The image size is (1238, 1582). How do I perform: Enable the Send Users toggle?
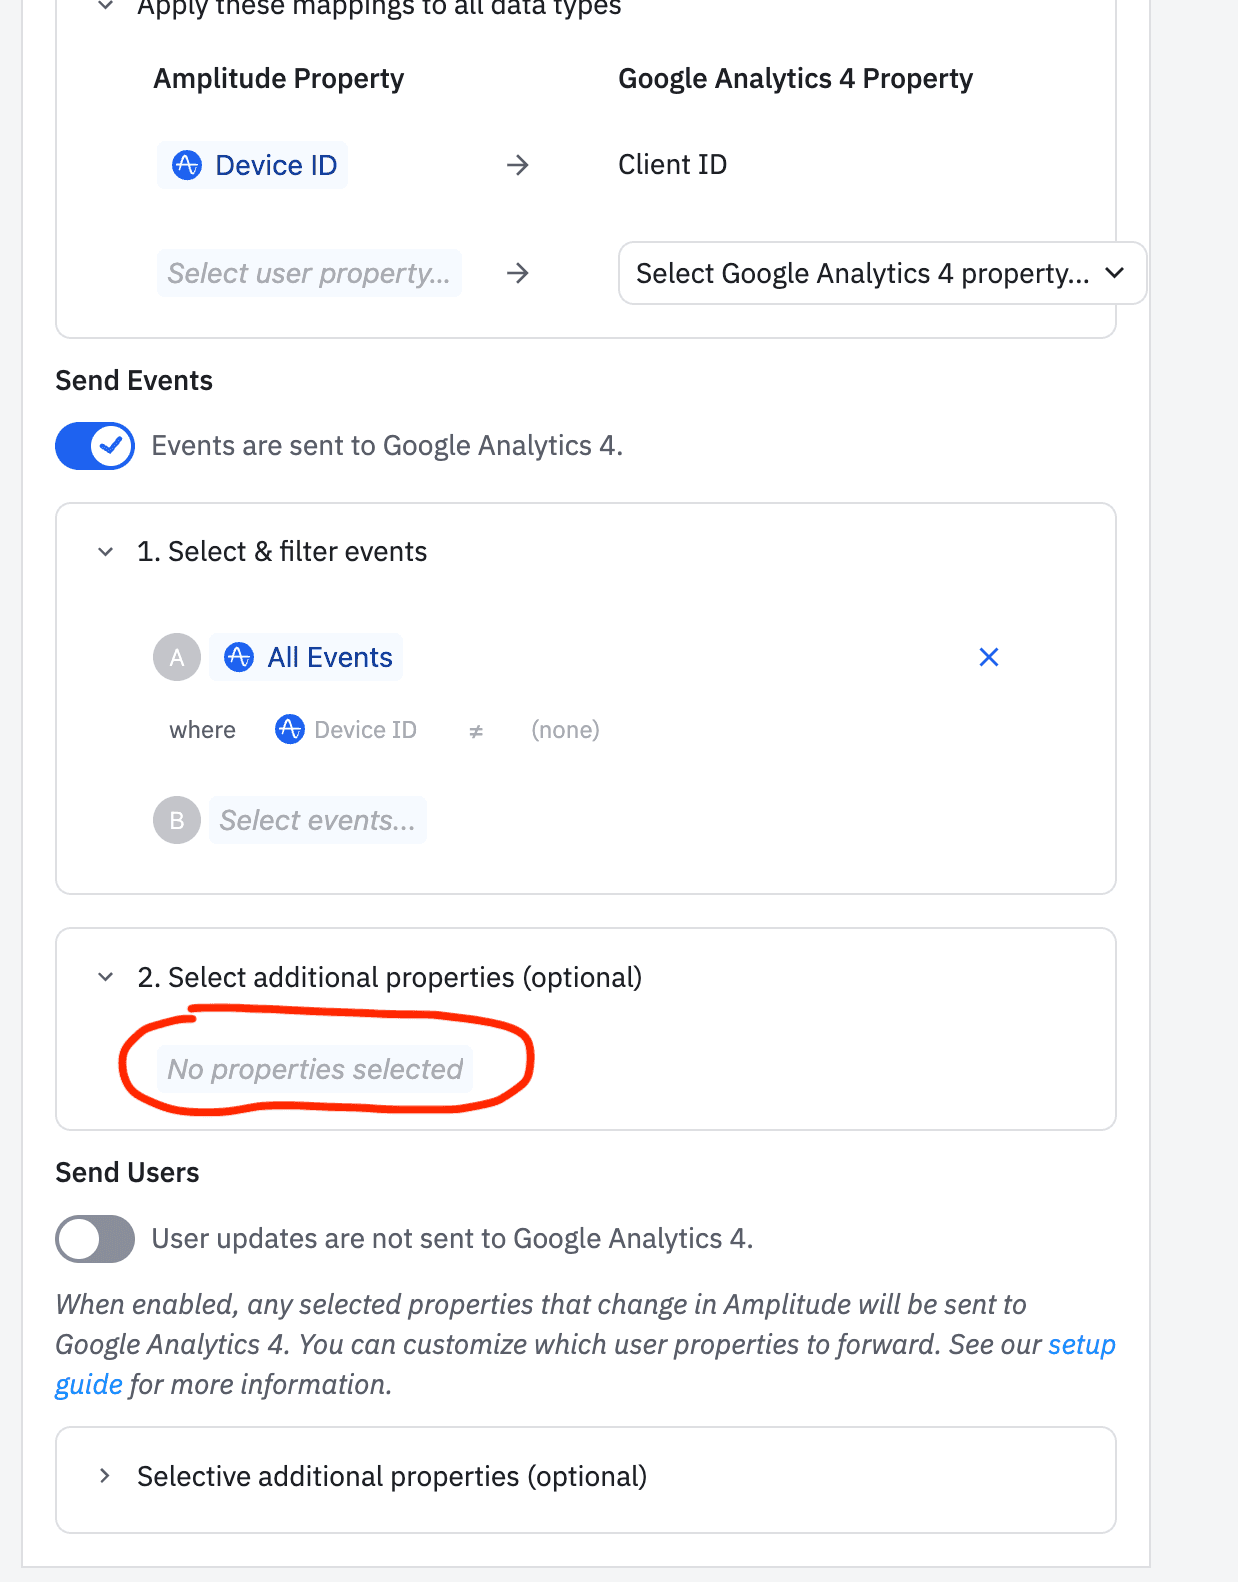(x=95, y=1239)
